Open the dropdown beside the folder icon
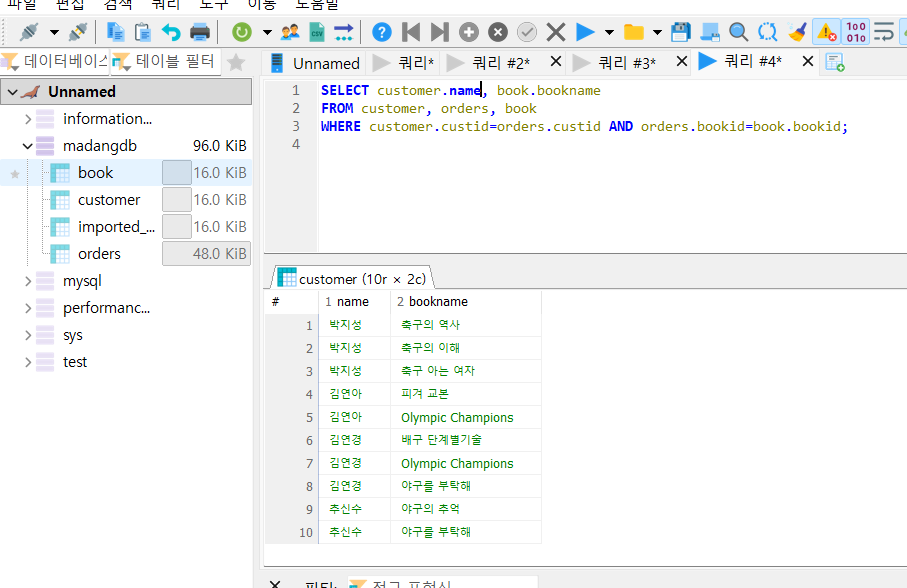907x588 pixels. (x=657, y=32)
